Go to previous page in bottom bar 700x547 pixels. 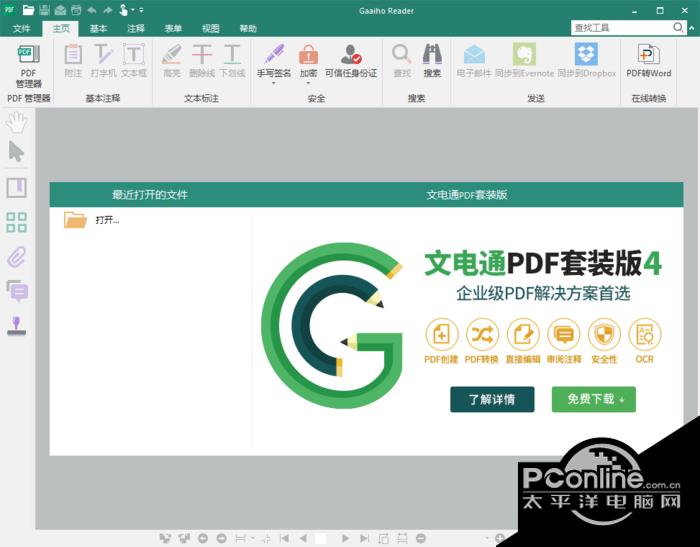point(304,538)
